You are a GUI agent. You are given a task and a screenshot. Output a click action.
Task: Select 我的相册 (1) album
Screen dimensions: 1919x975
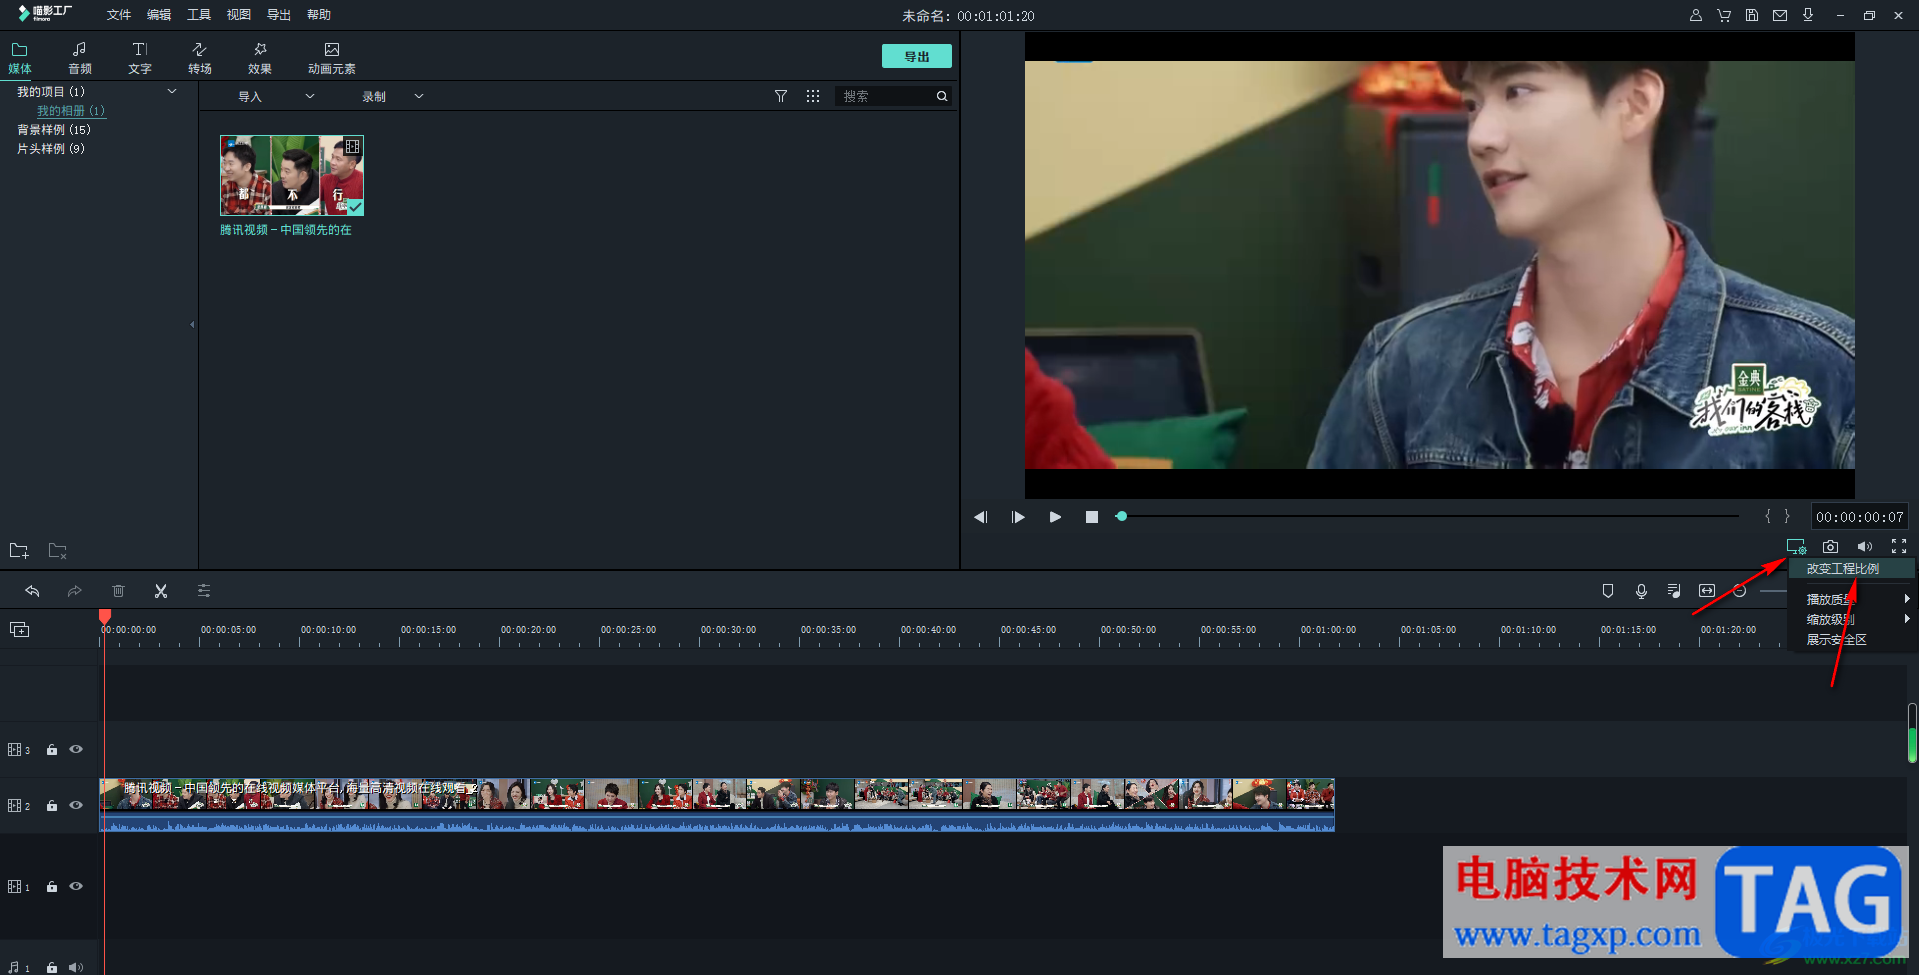(x=71, y=110)
